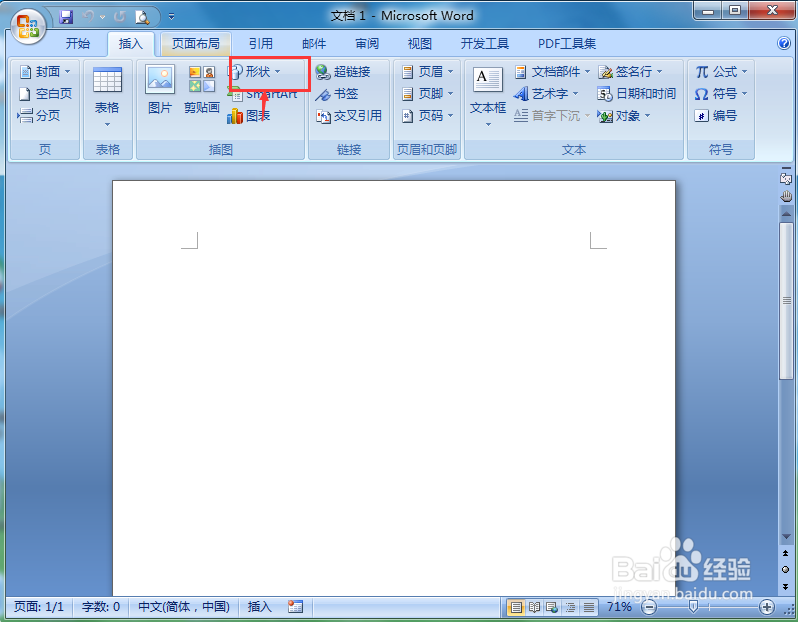This screenshot has height=622, width=798.
Task: Click the scroll down arrow of vertical scrollbar
Action: pos(786,537)
